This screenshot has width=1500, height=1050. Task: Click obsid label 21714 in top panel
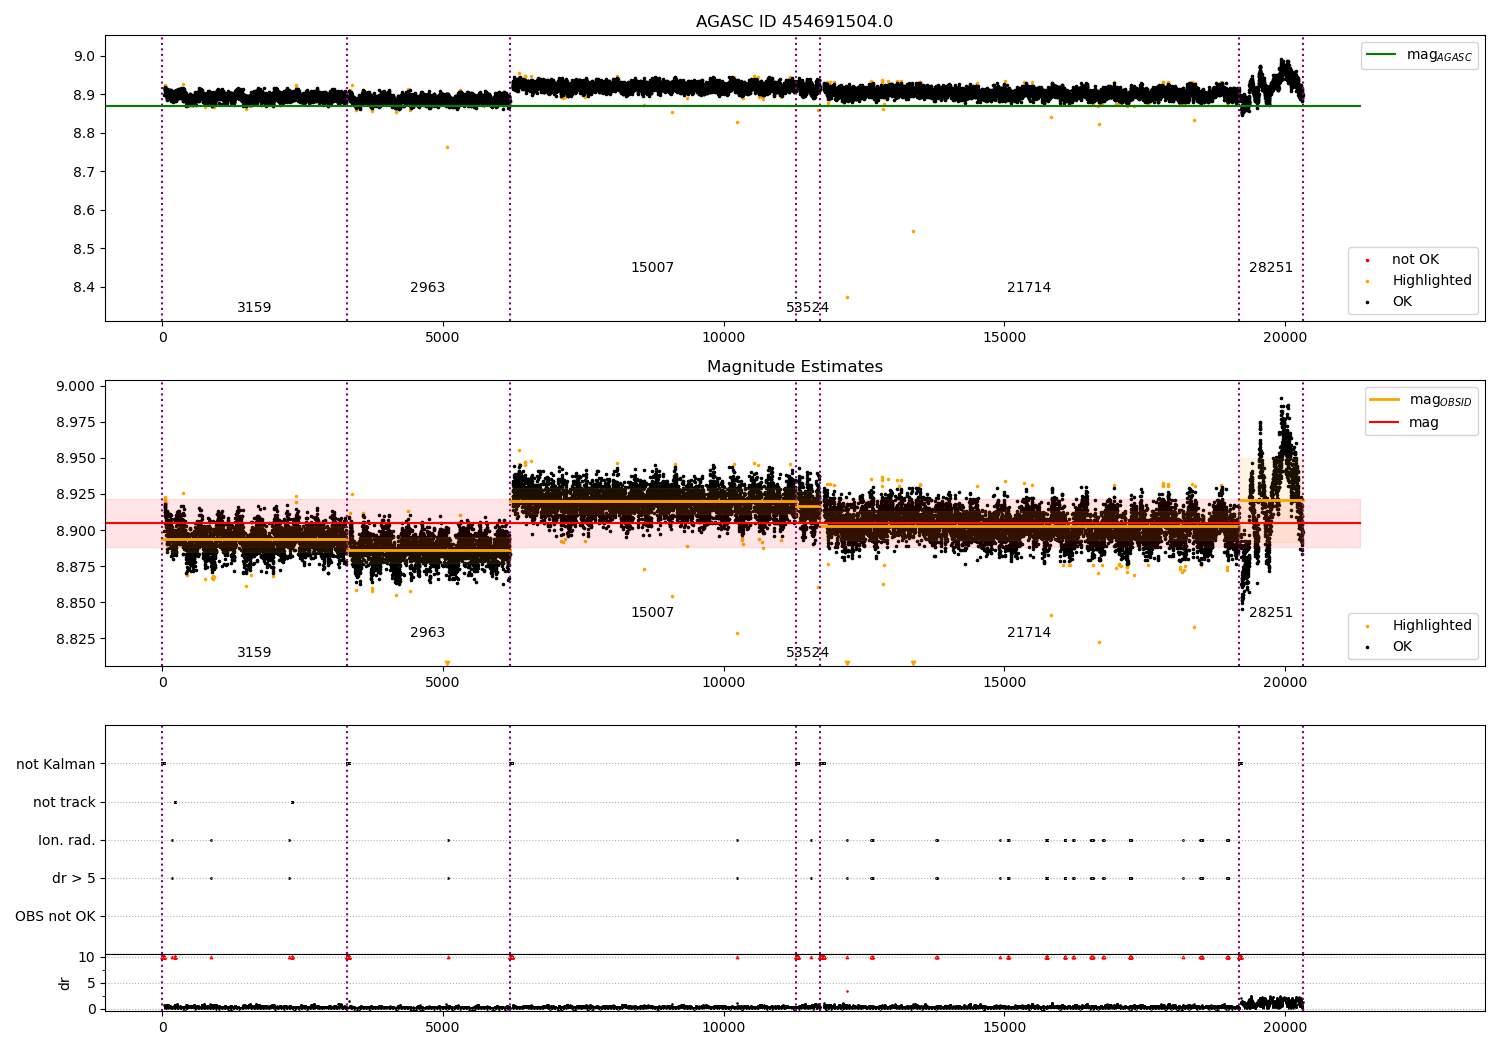click(x=1029, y=288)
